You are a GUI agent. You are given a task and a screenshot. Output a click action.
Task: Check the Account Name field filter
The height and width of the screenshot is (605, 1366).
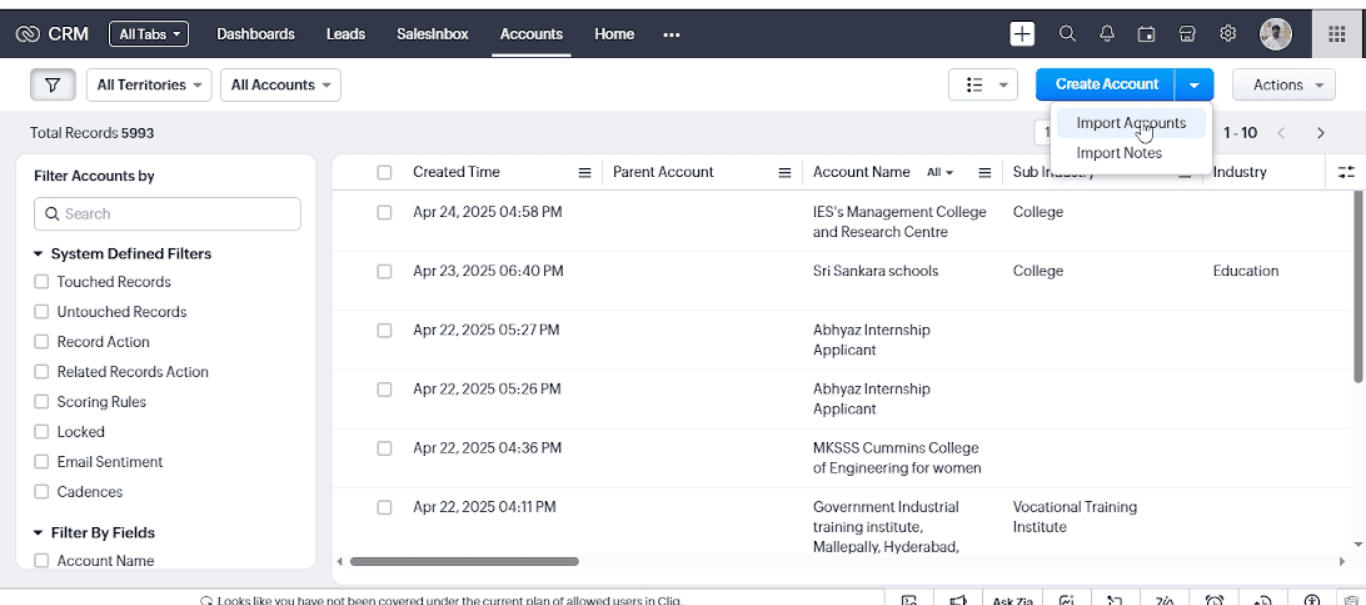pyautogui.click(x=41, y=561)
